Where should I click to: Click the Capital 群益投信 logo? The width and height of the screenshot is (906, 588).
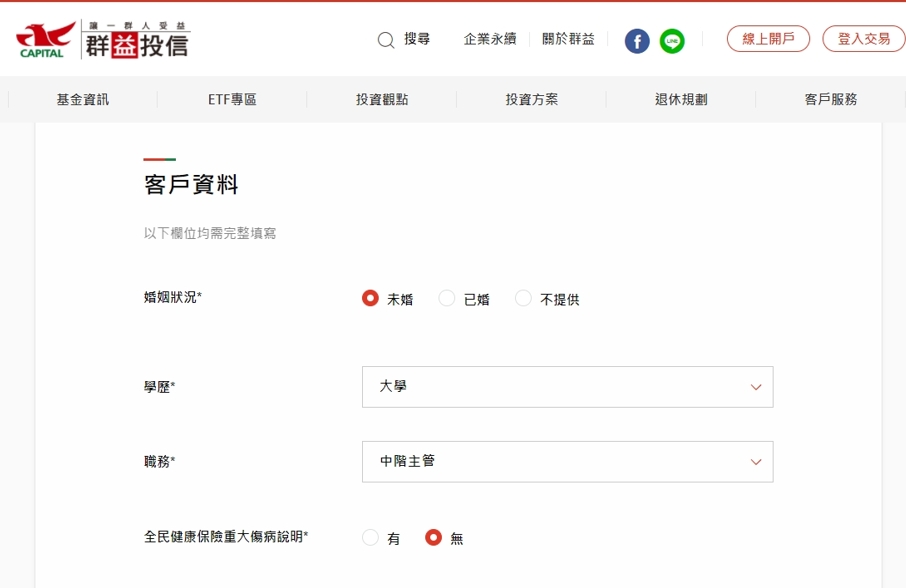[102, 39]
